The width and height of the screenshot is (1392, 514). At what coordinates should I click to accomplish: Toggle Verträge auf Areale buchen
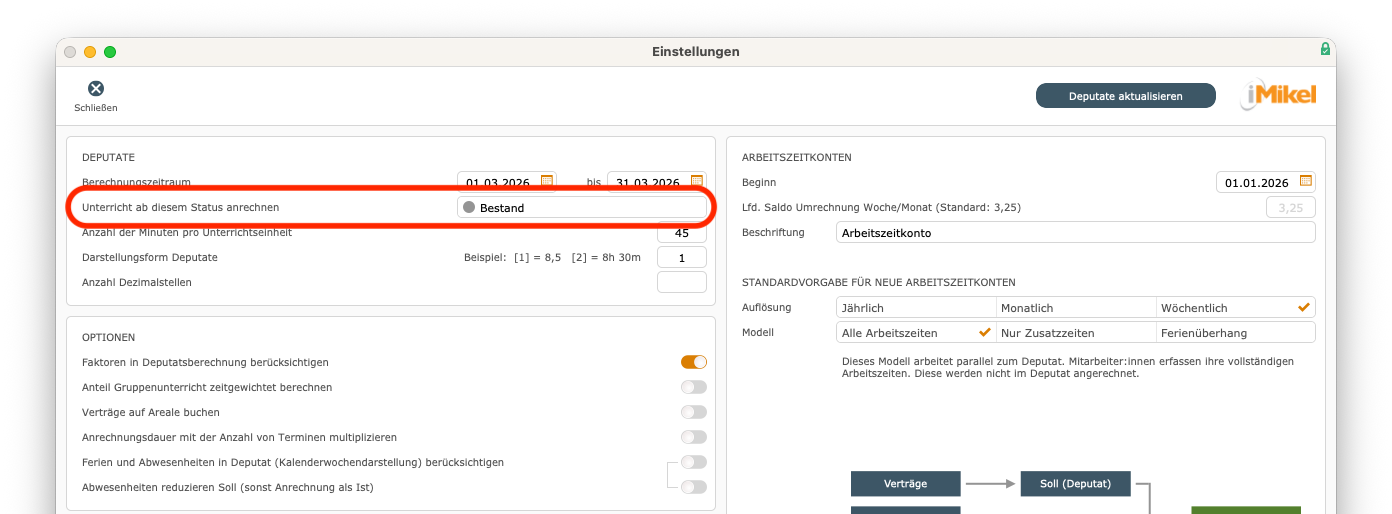pyautogui.click(x=694, y=412)
